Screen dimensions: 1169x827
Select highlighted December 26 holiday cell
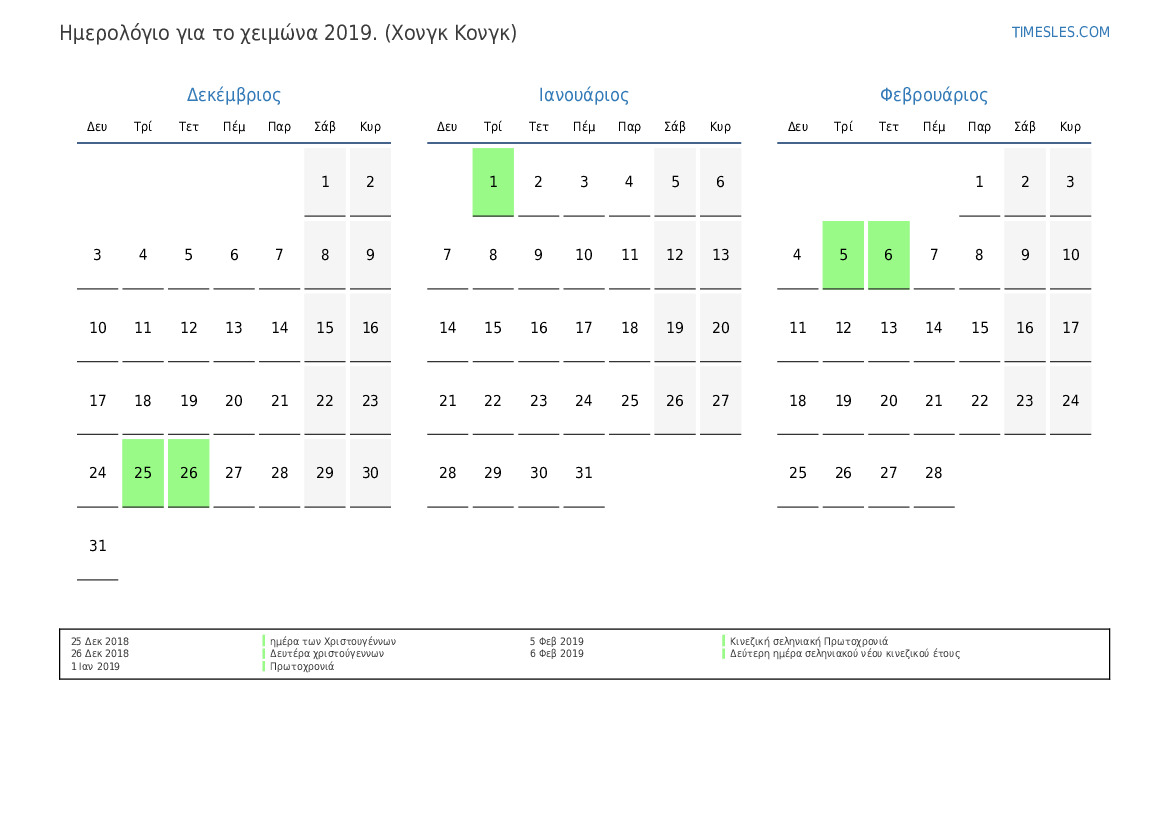click(x=188, y=473)
